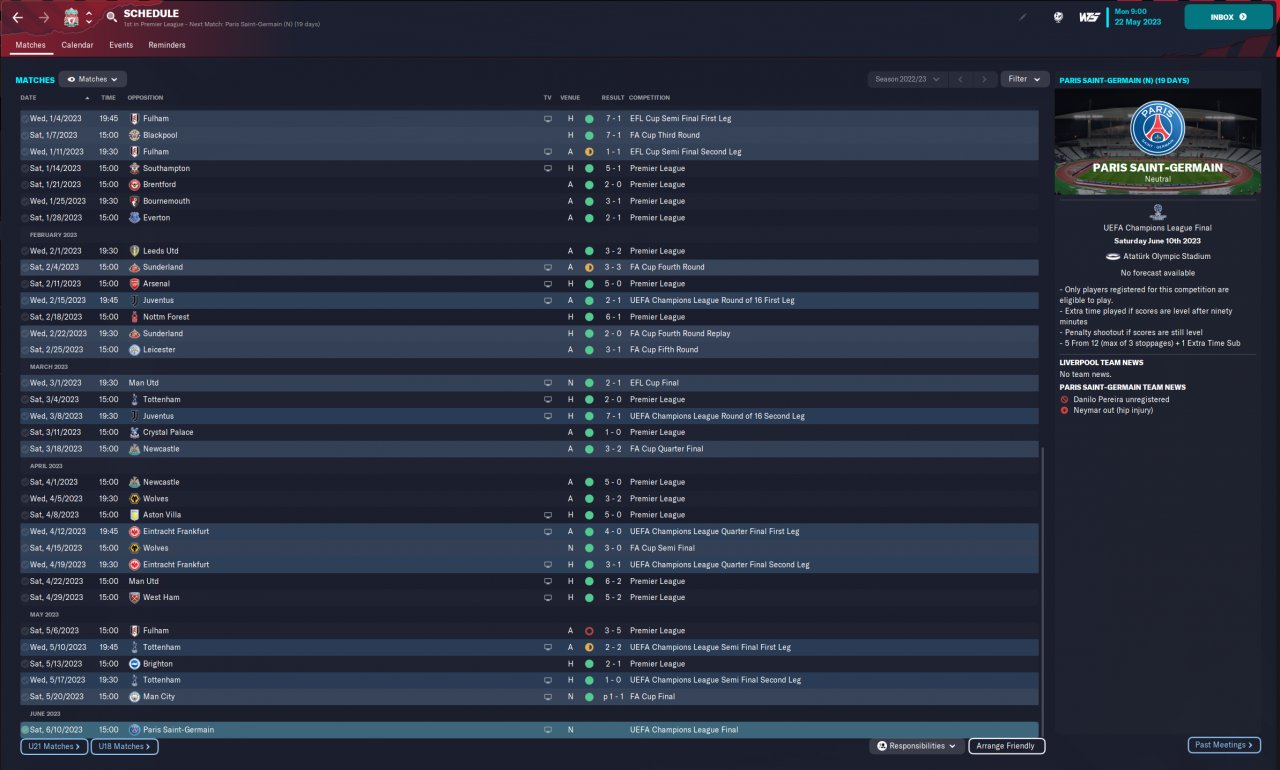Go to the next season arrow
Screen dimensions: 1280x770
[985, 79]
